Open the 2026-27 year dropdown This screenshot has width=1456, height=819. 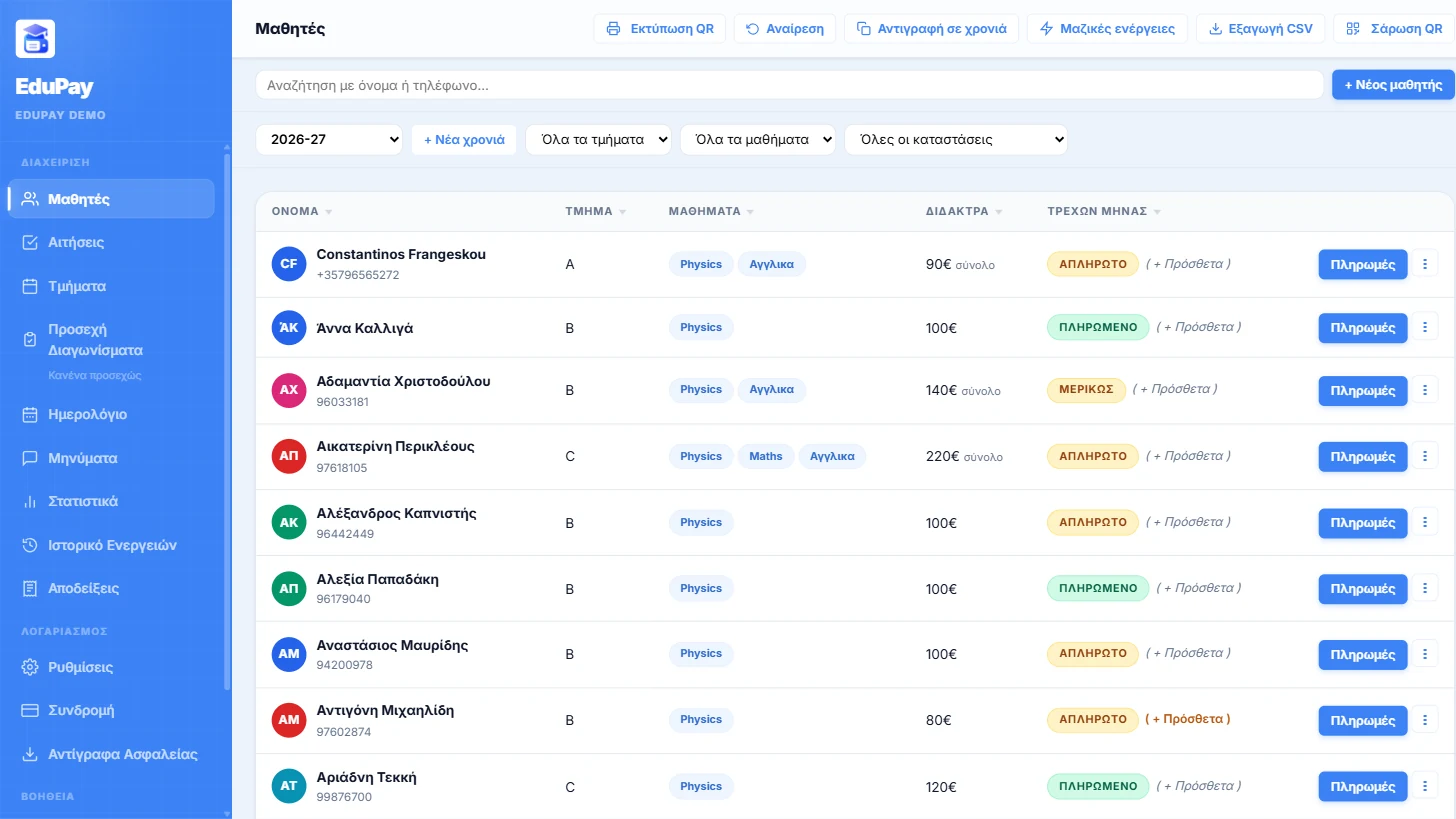point(329,139)
